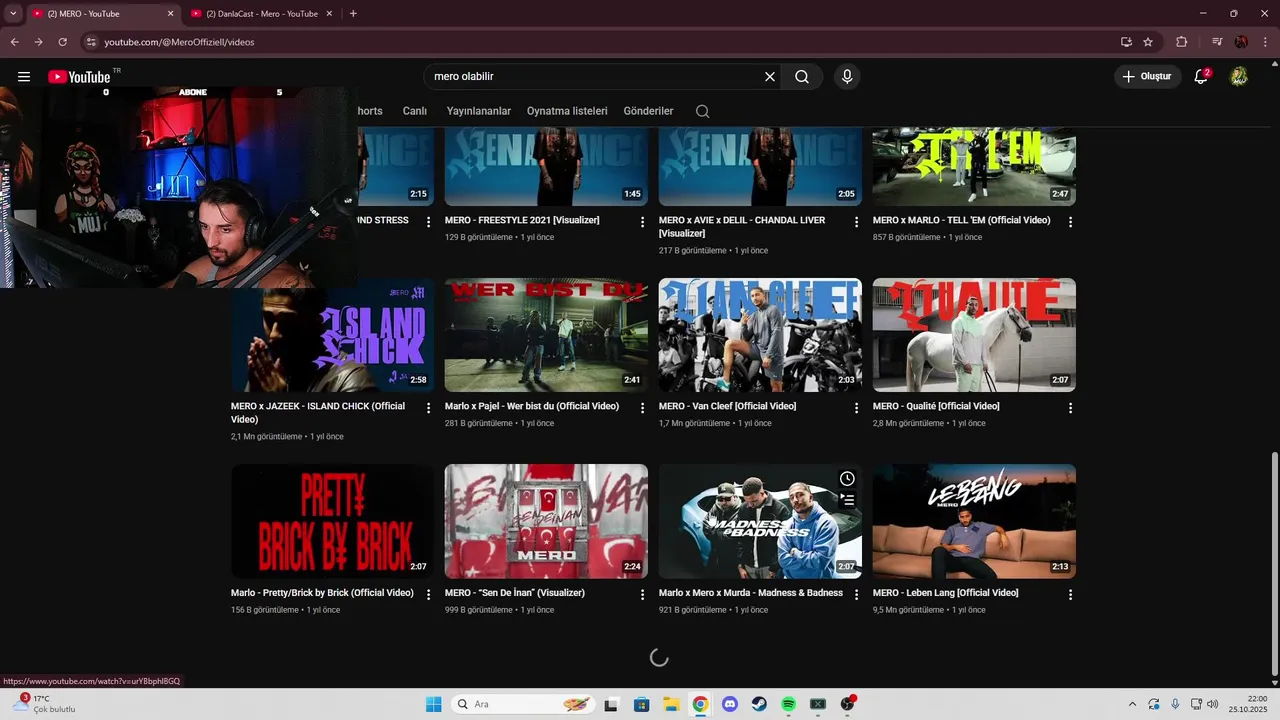
Task: Show hidden system tray icons chevron
Action: pyautogui.click(x=1132, y=704)
